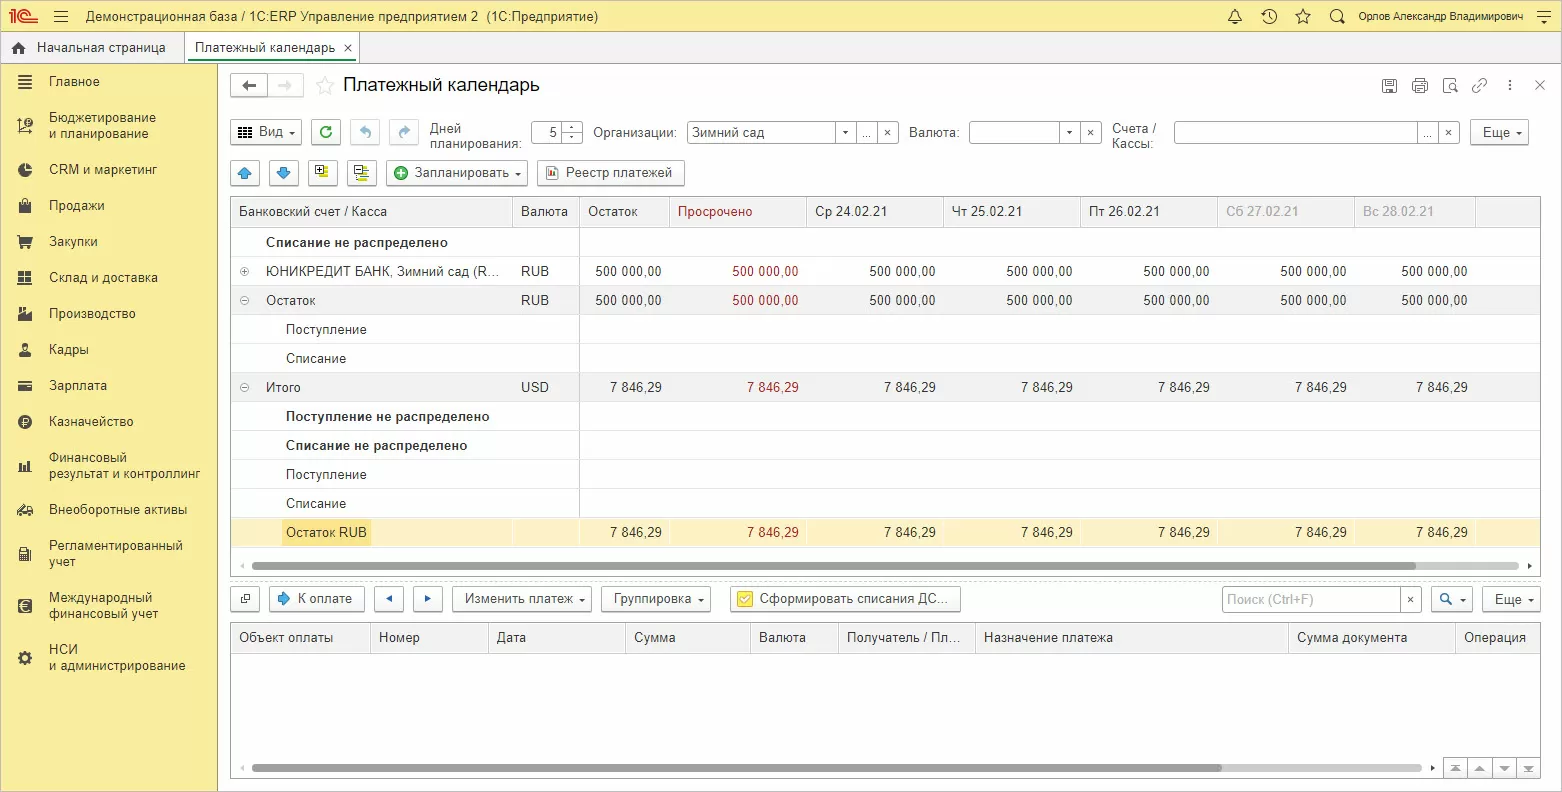This screenshot has width=1562, height=792.
Task: Click the green refresh icon in toolbar
Action: (x=325, y=132)
